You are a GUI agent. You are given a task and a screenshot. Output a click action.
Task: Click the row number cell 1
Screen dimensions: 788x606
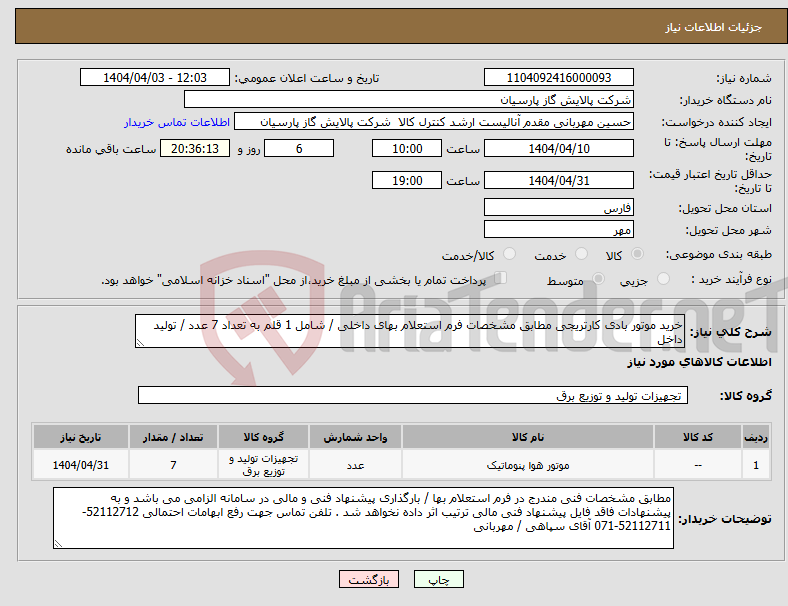pyautogui.click(x=756, y=465)
